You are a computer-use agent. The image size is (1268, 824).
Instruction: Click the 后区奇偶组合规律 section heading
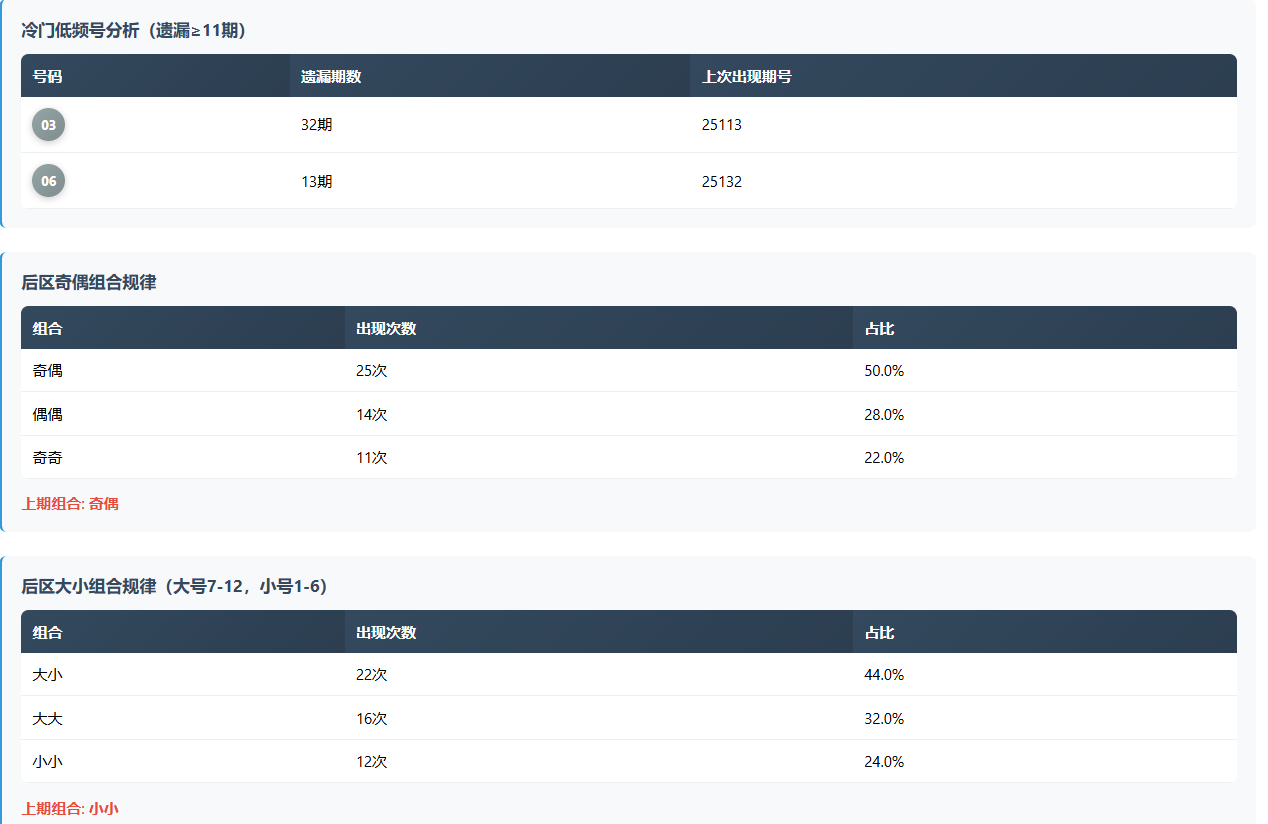pos(89,282)
